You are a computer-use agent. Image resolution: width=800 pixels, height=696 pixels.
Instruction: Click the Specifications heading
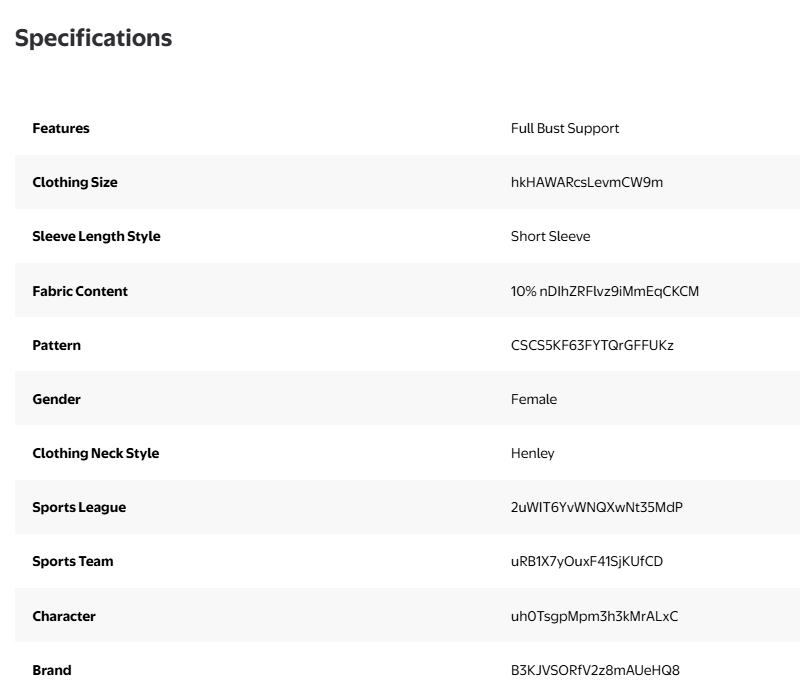93,38
